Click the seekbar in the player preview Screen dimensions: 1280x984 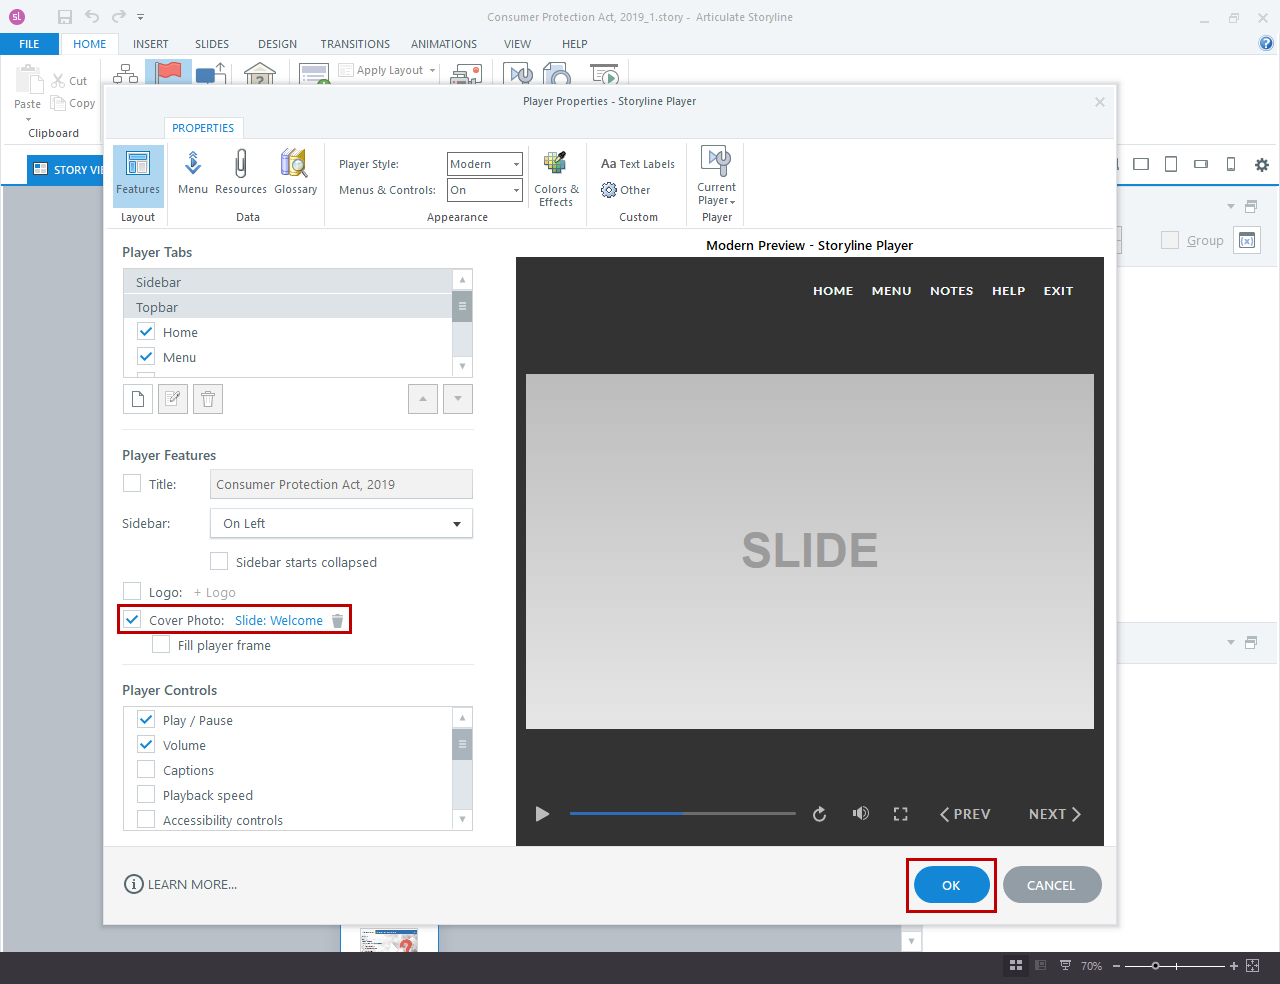pos(682,814)
